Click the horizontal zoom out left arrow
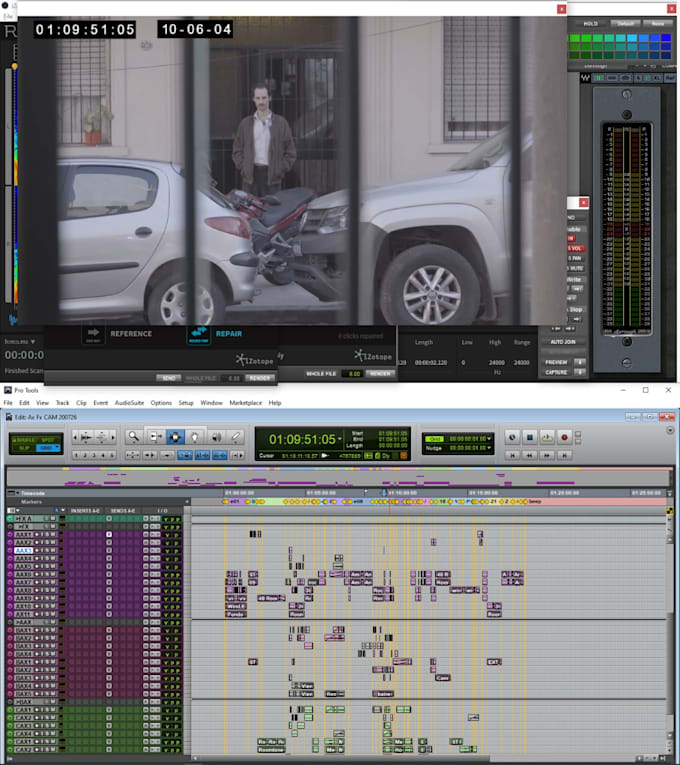The image size is (680, 765). click(75, 437)
